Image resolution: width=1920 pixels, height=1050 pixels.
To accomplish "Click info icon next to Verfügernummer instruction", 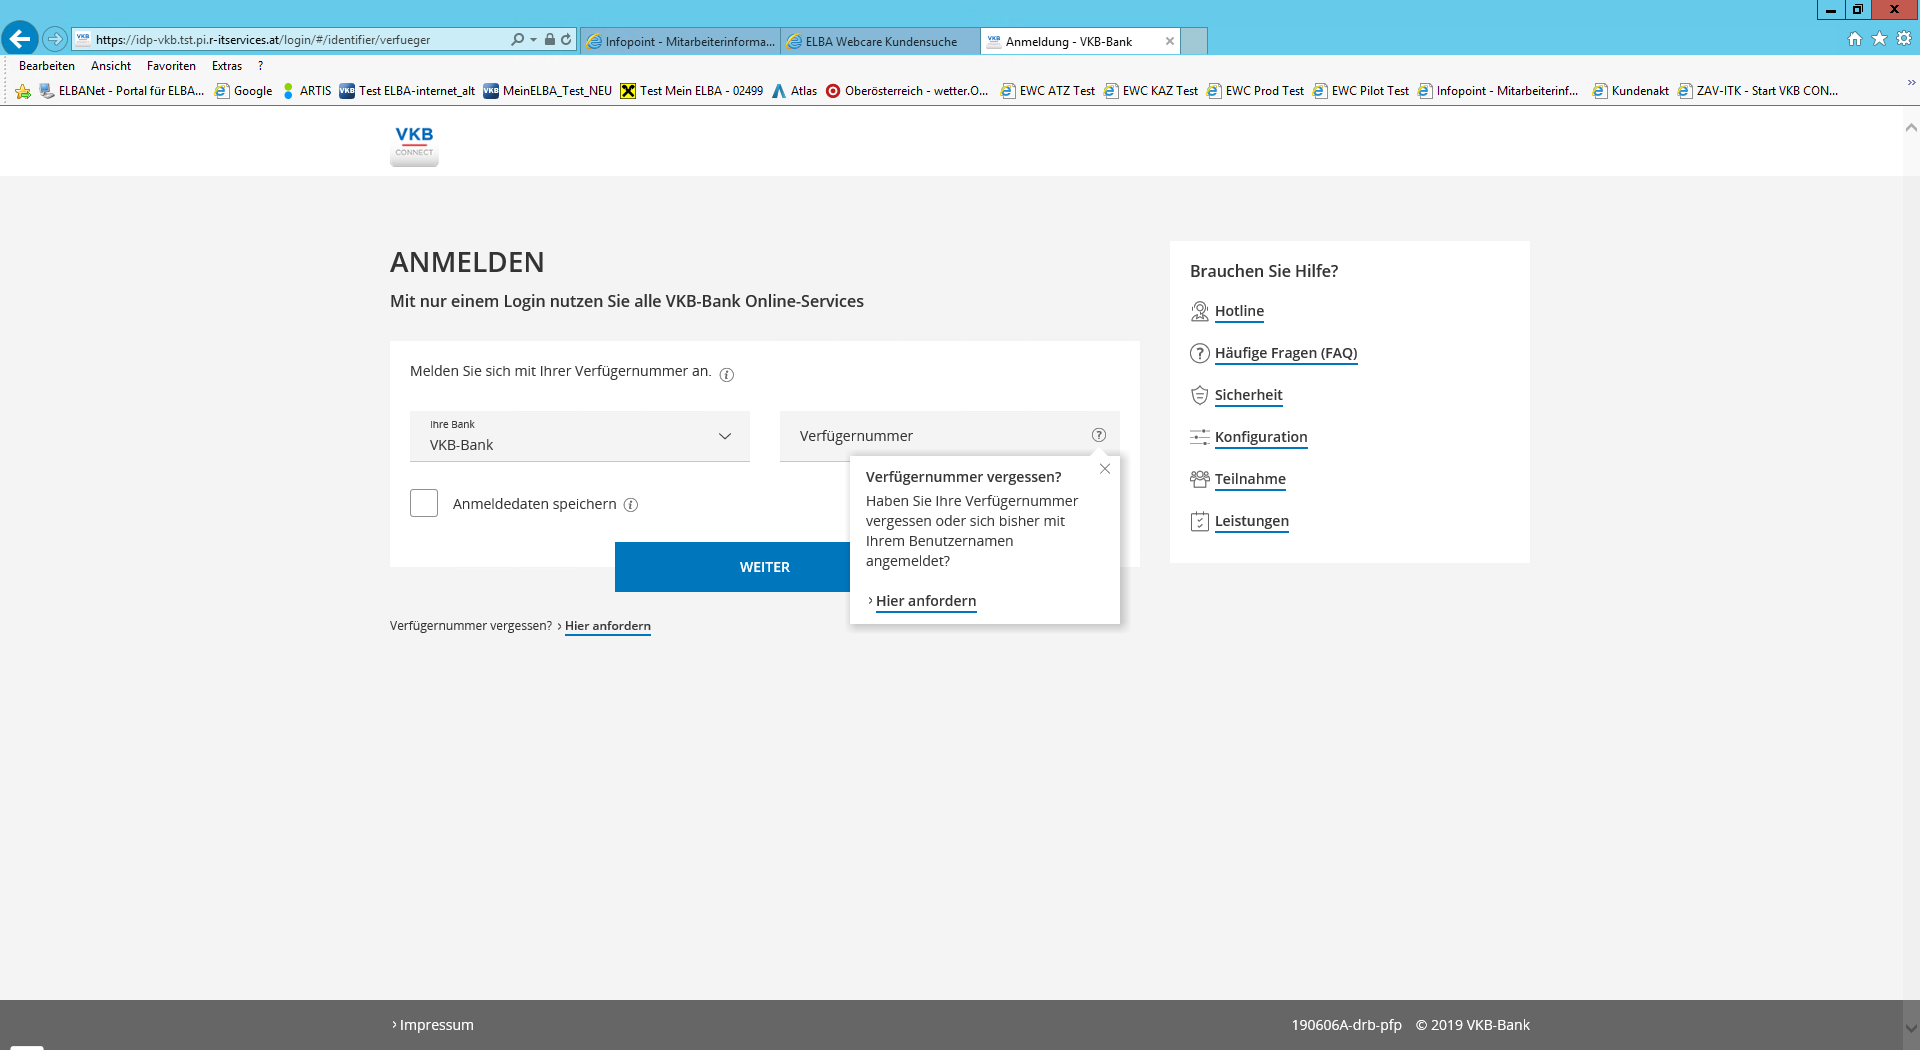I will [727, 375].
